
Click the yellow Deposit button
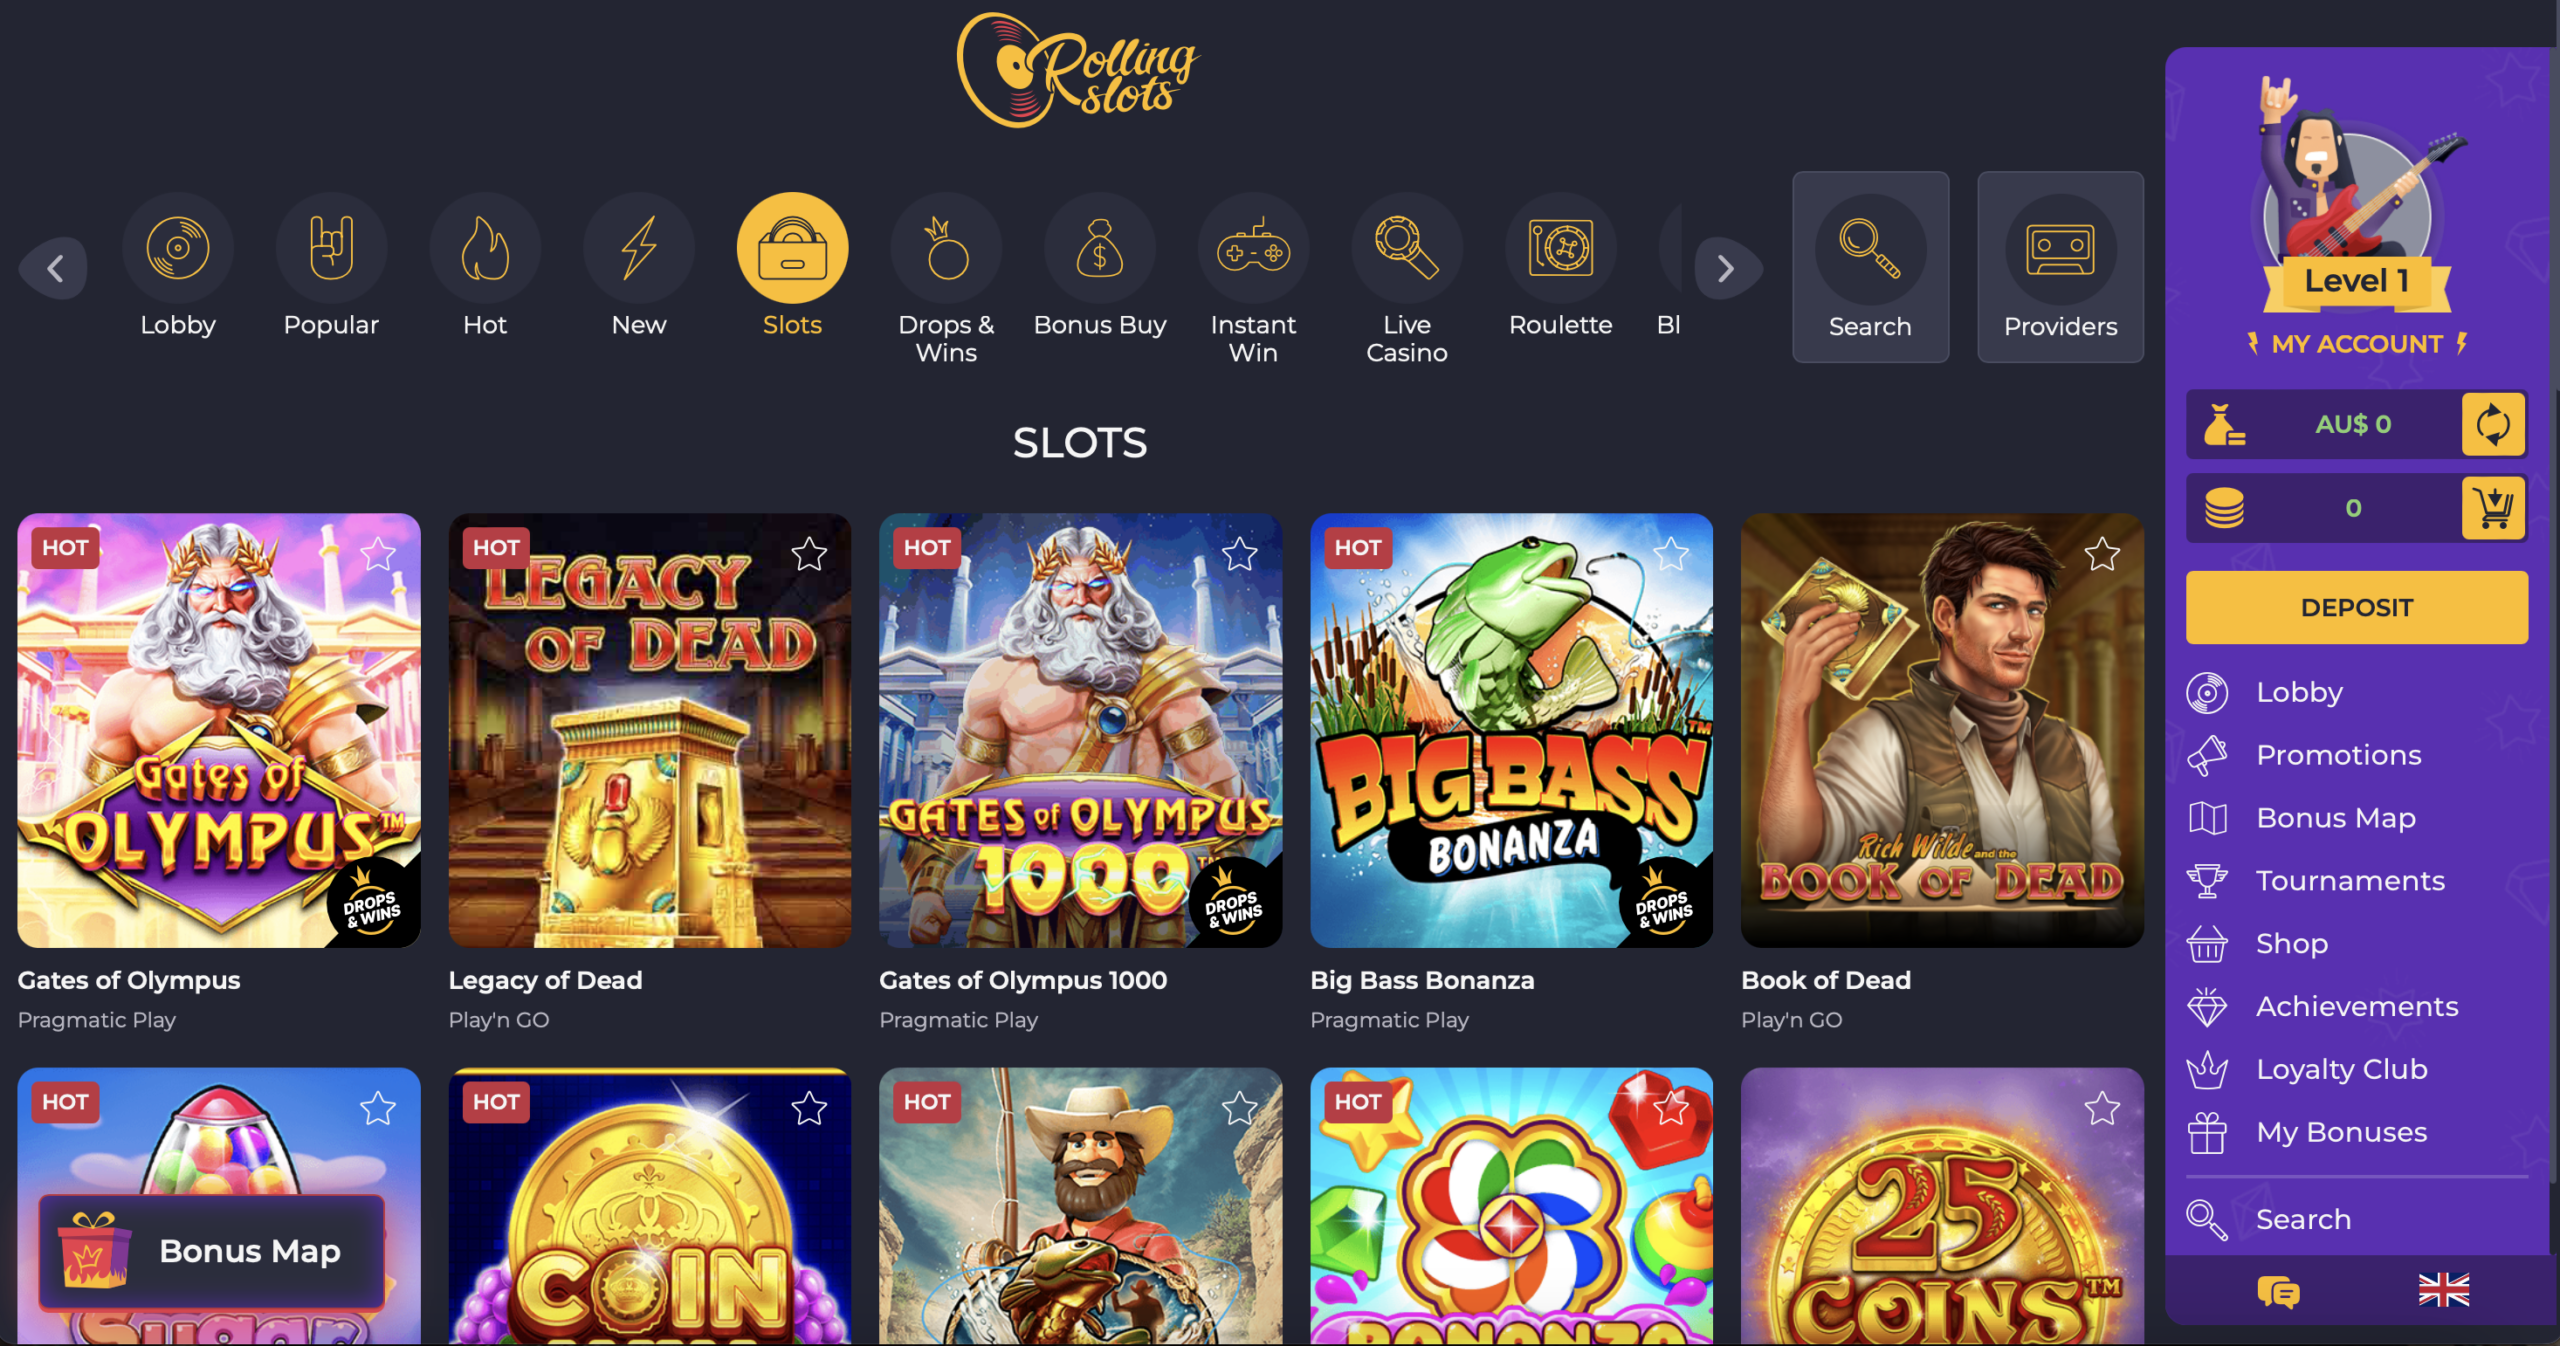coord(2357,607)
